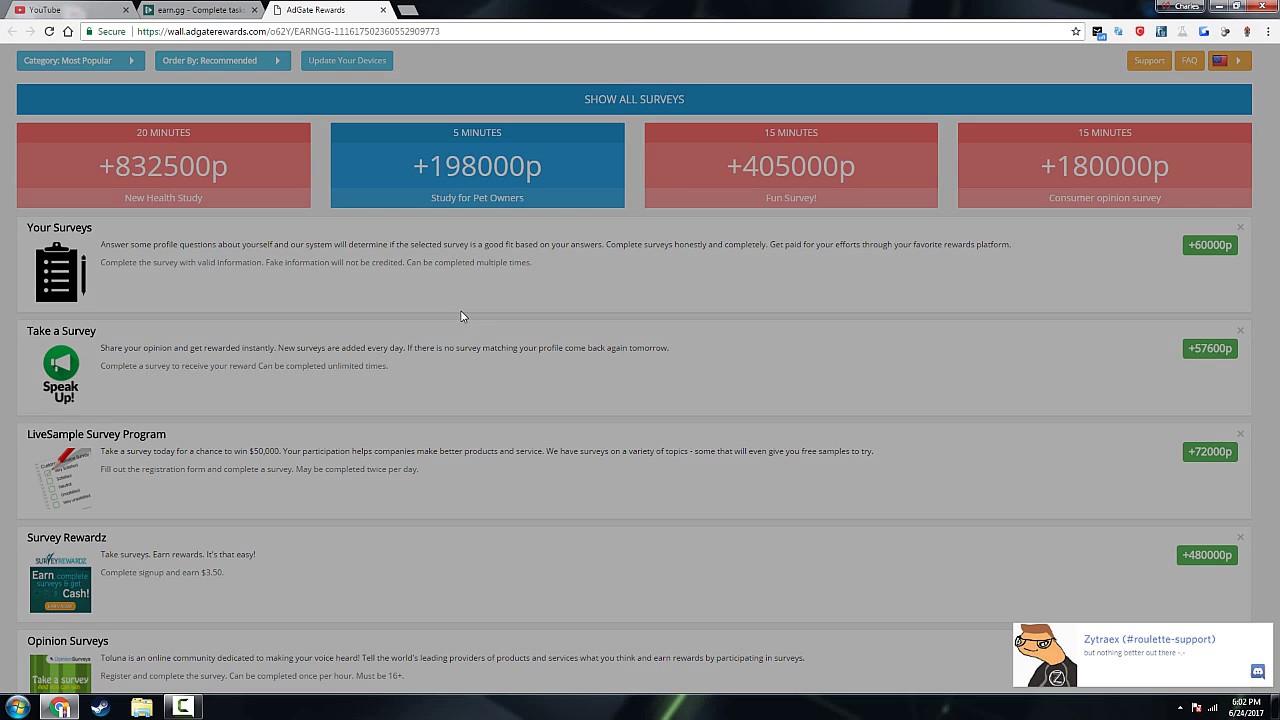Claim the +72000p LiveSample reward
Image resolution: width=1280 pixels, height=720 pixels.
(x=1210, y=452)
